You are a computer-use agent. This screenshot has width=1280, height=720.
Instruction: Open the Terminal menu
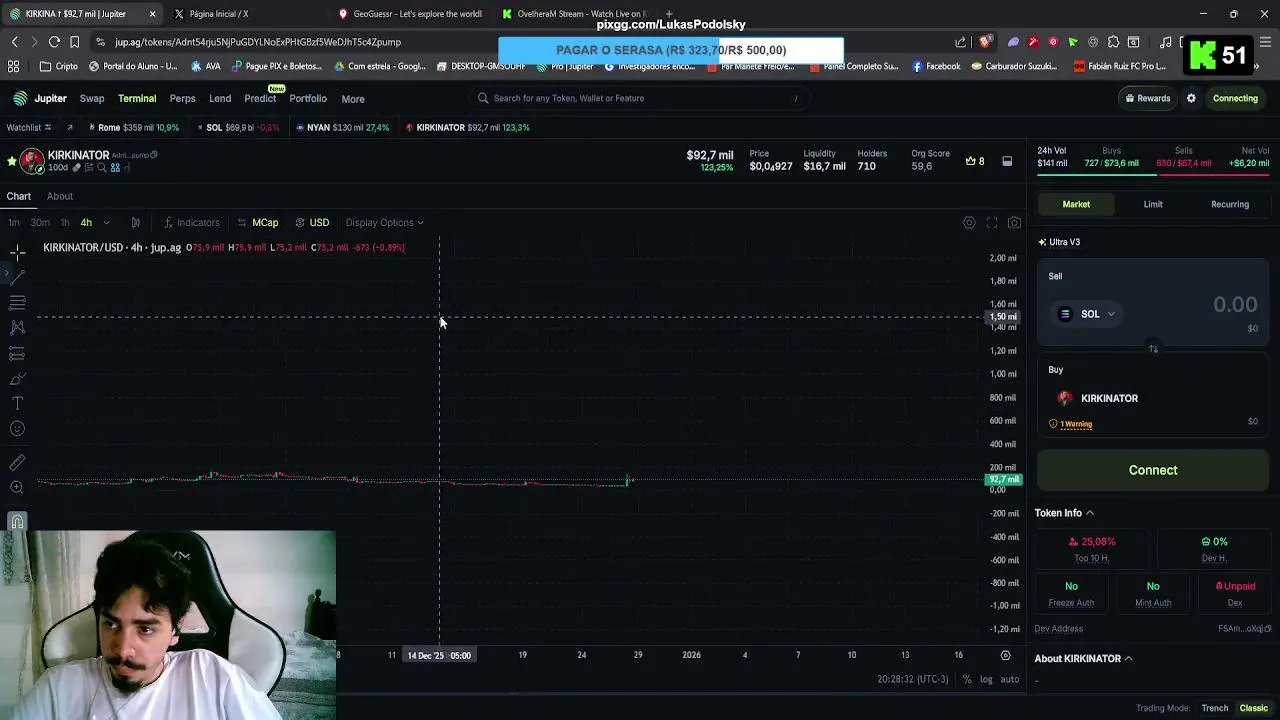click(137, 99)
